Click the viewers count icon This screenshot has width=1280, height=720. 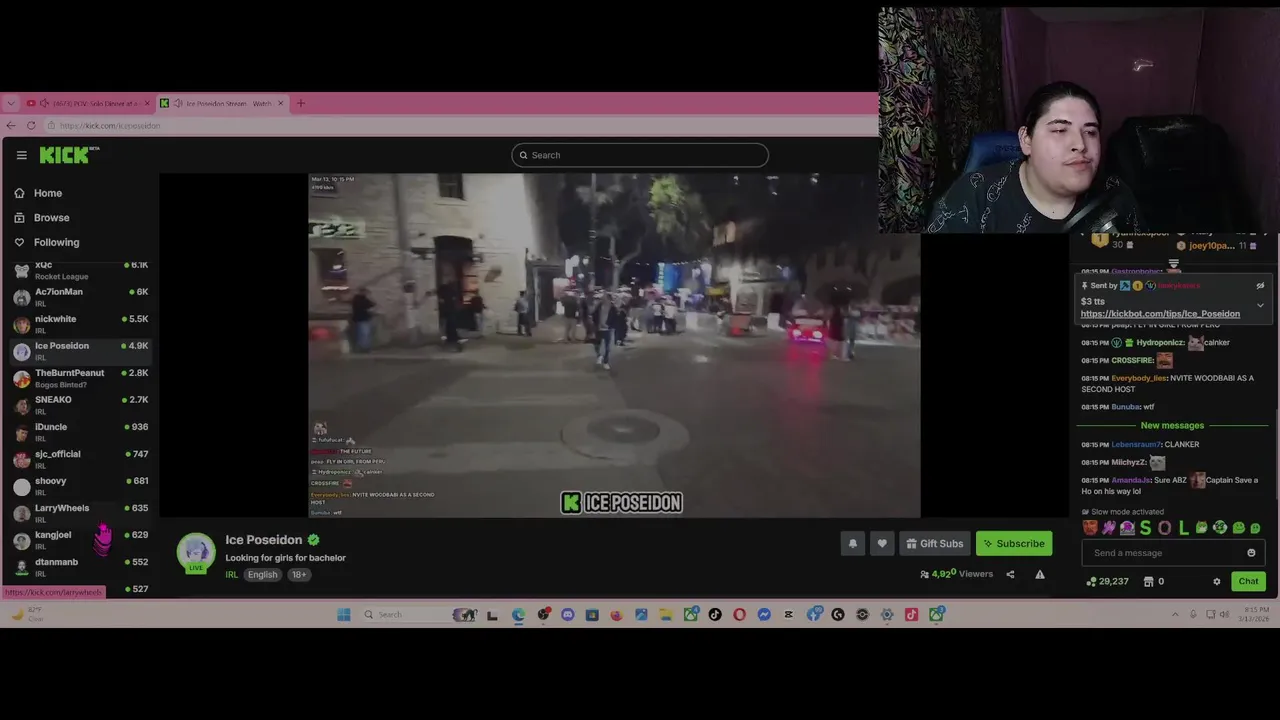(924, 574)
